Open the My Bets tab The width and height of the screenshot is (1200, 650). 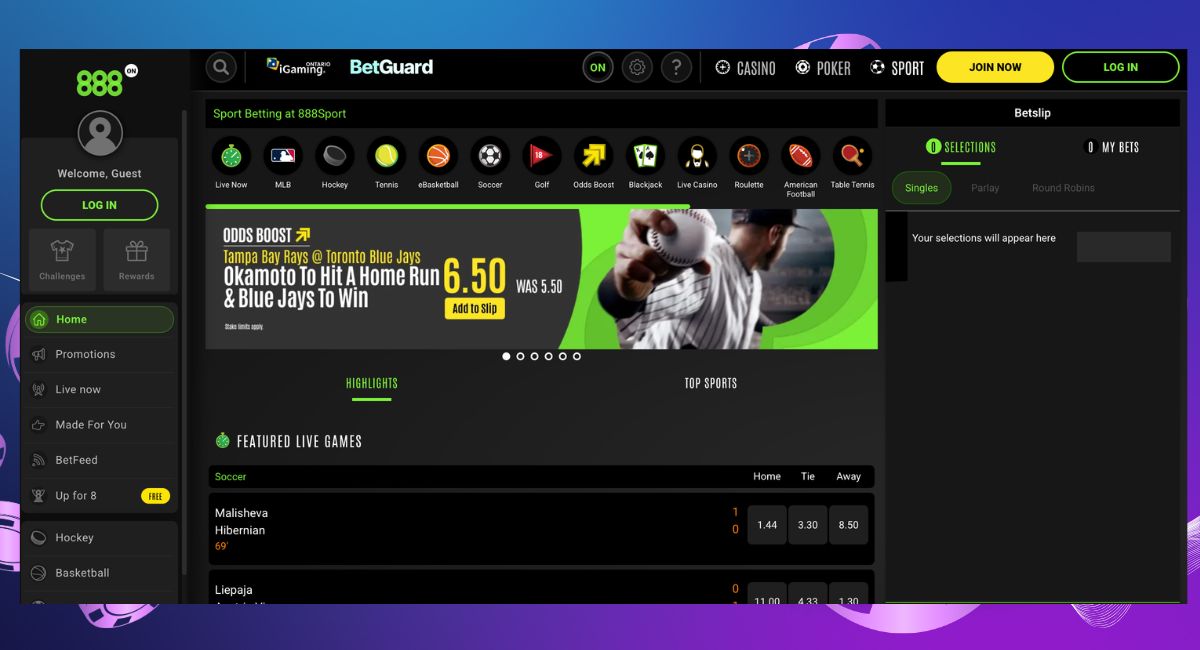click(x=1112, y=147)
